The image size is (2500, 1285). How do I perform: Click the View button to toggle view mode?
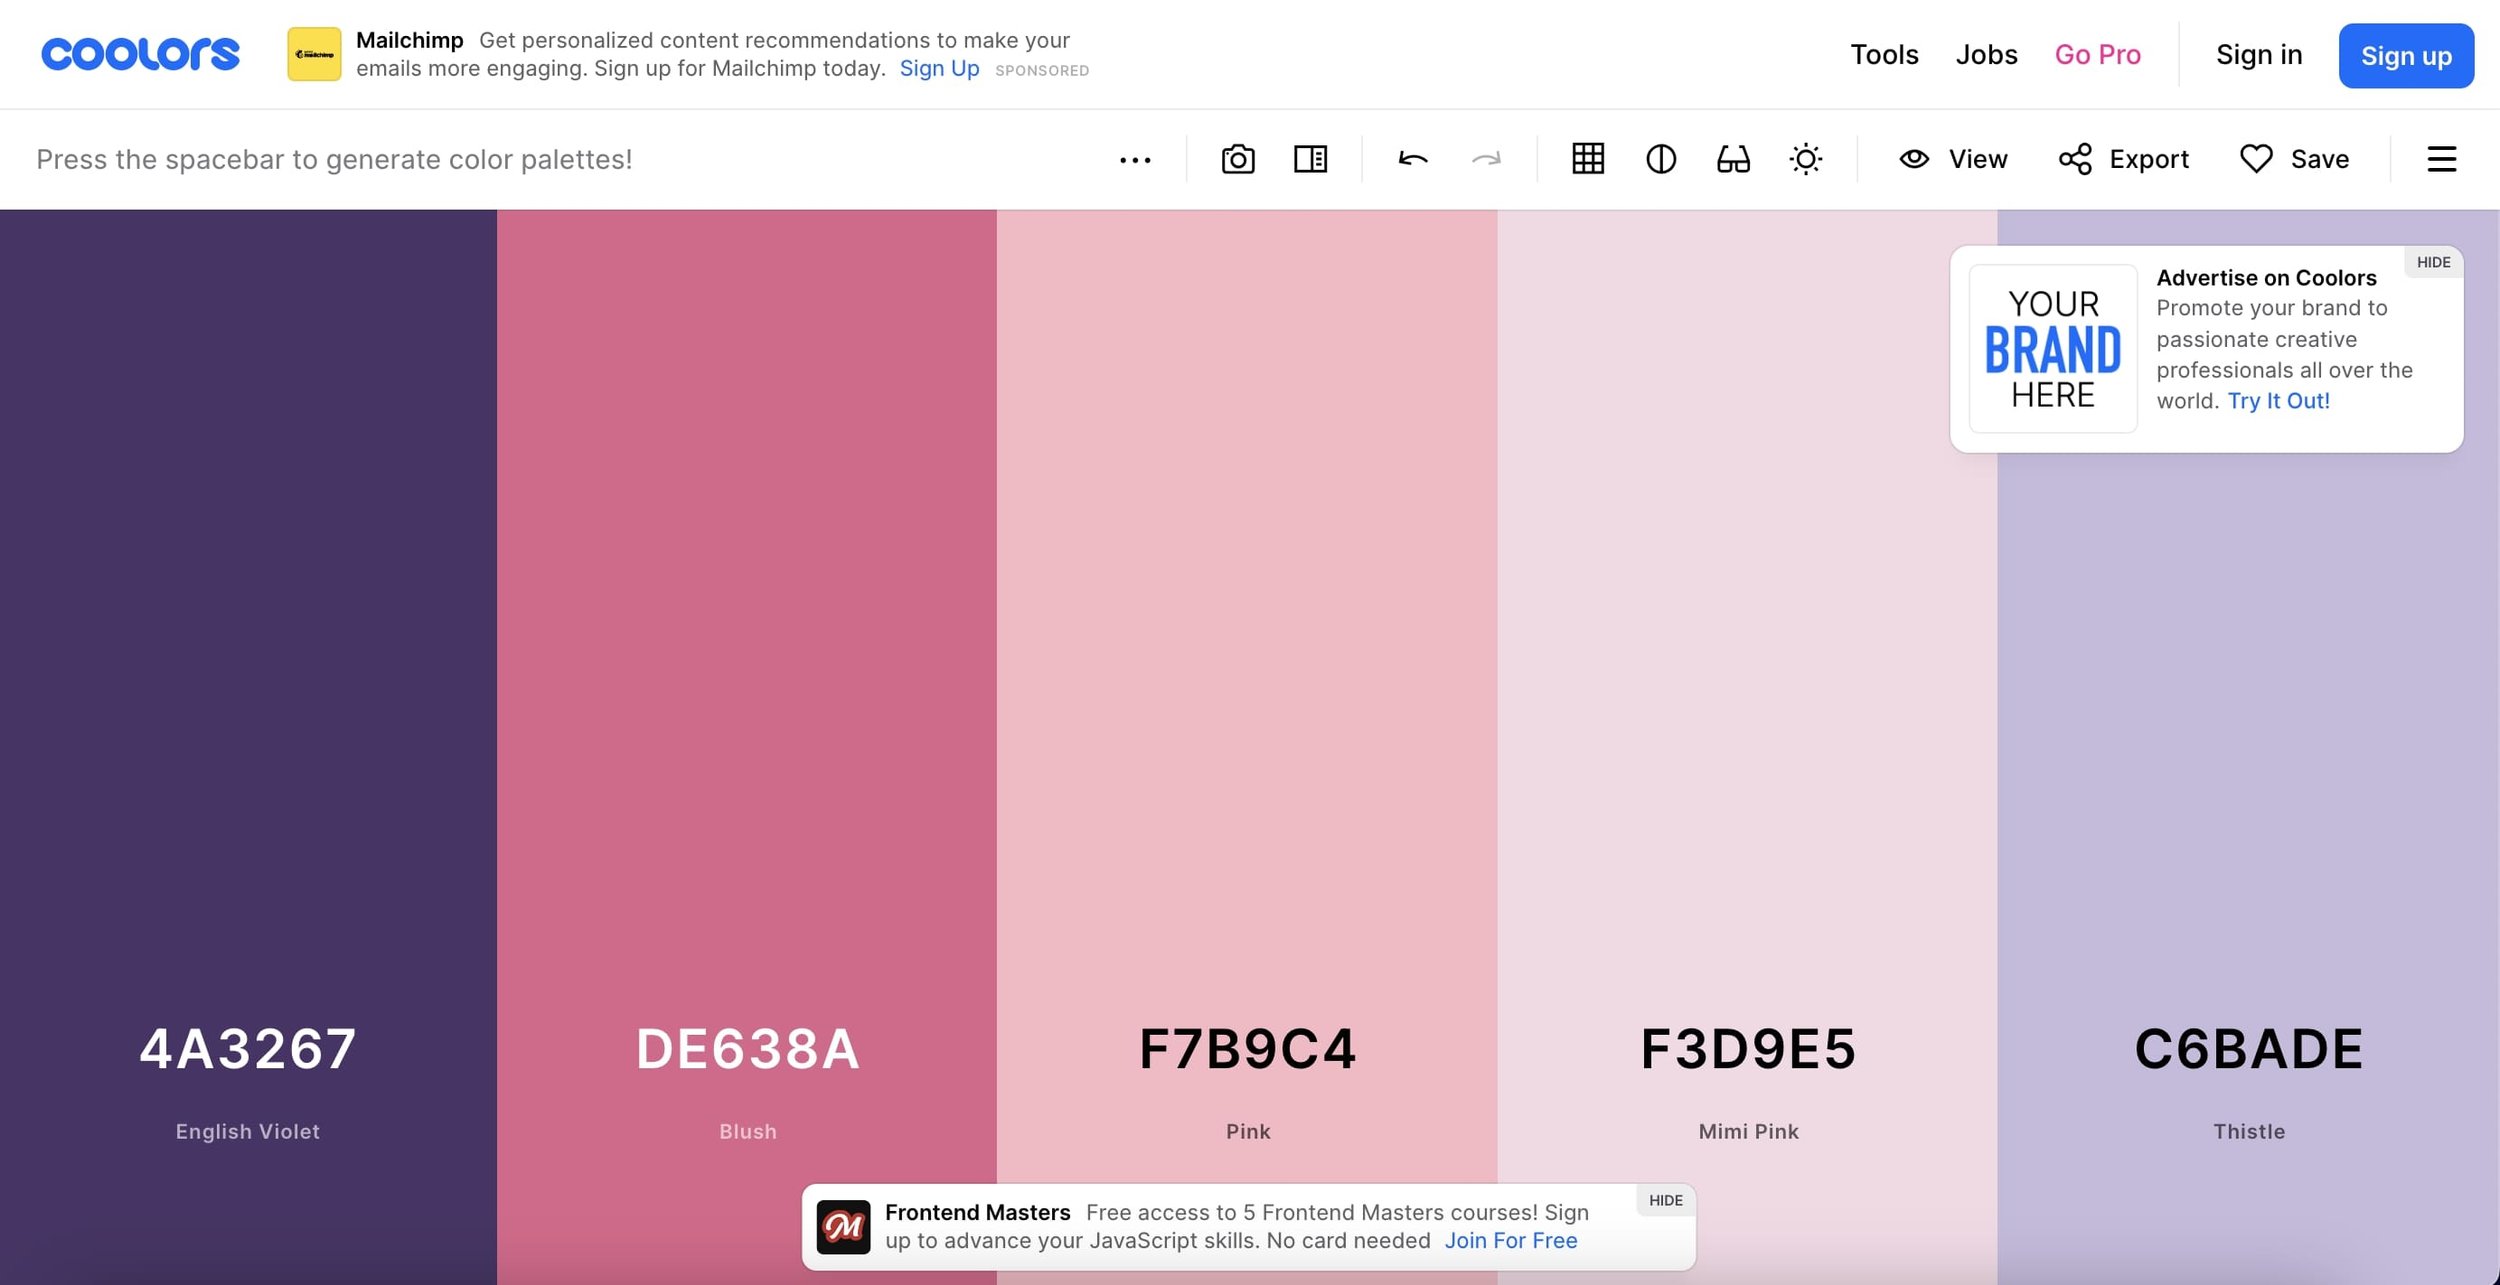pyautogui.click(x=1953, y=157)
